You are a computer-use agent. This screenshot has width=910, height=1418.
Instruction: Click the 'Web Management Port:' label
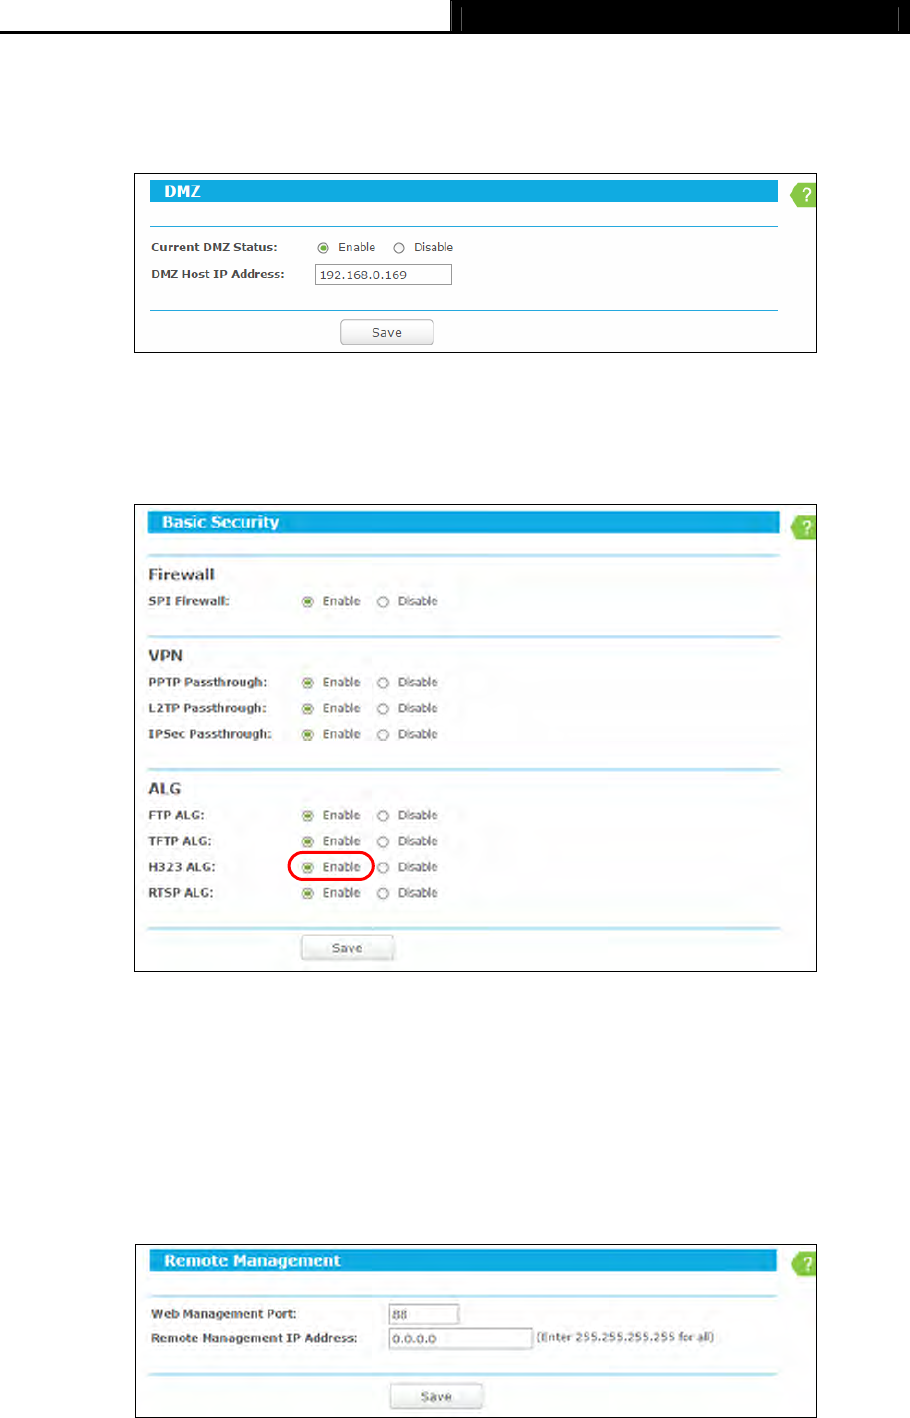[224, 1314]
